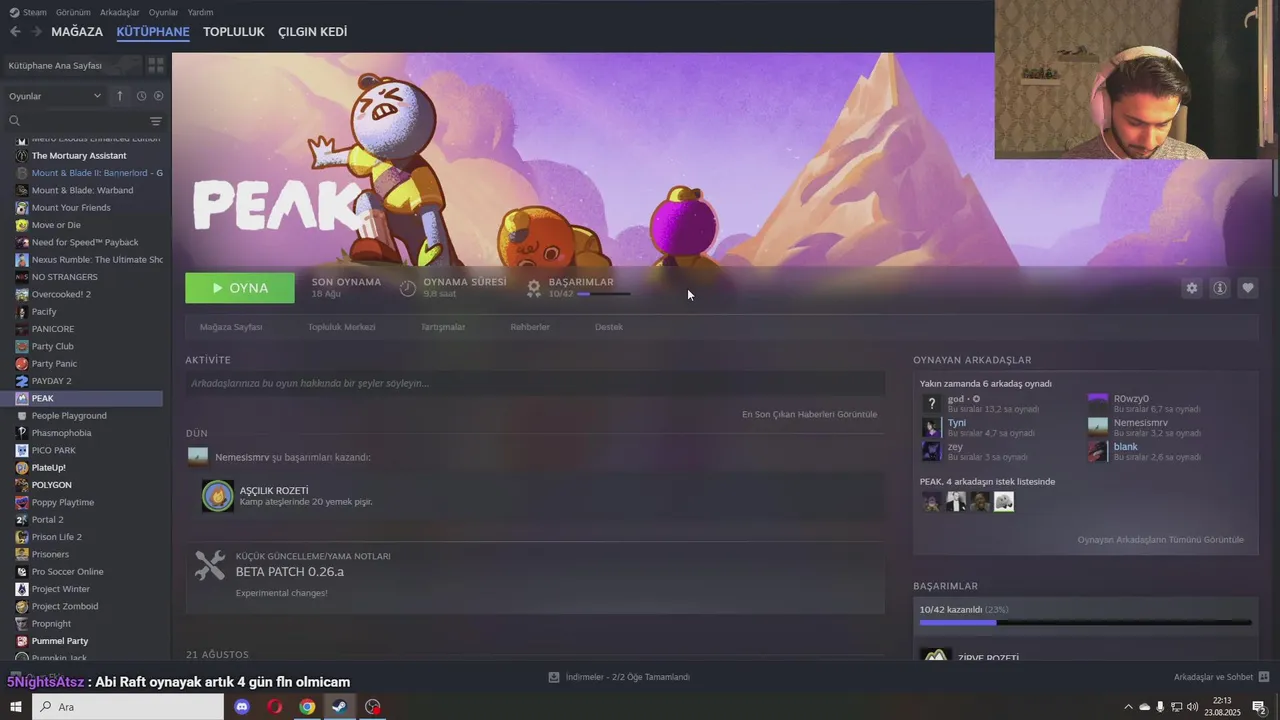View En Son Çıkan Haberleri Görüntüle
Image resolution: width=1280 pixels, height=720 pixels.
pyautogui.click(x=809, y=414)
